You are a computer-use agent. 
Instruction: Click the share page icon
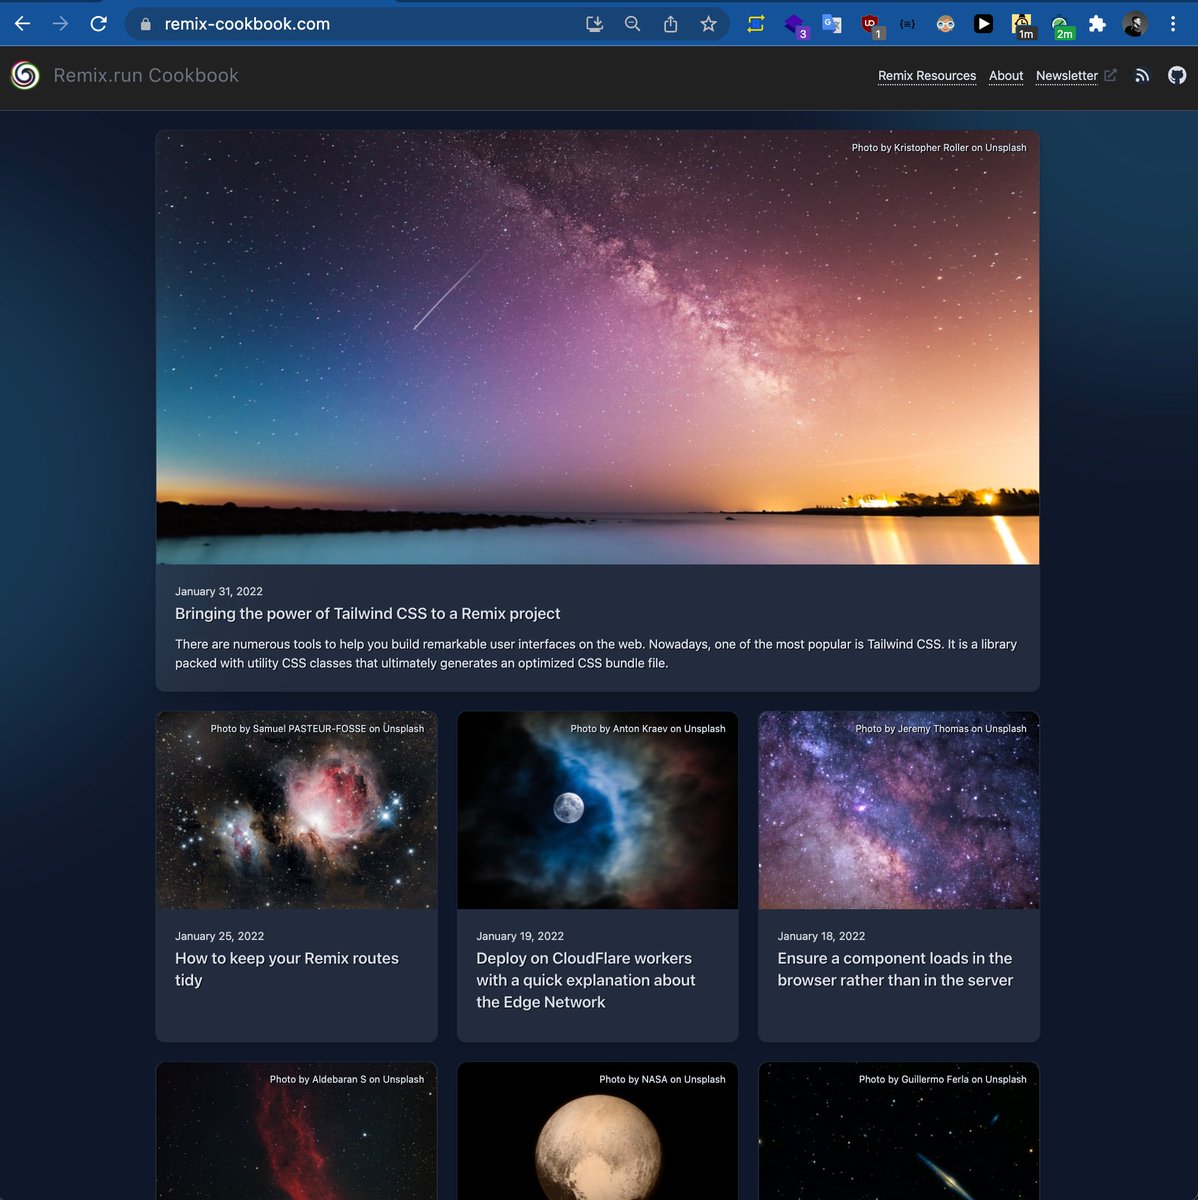click(x=671, y=24)
